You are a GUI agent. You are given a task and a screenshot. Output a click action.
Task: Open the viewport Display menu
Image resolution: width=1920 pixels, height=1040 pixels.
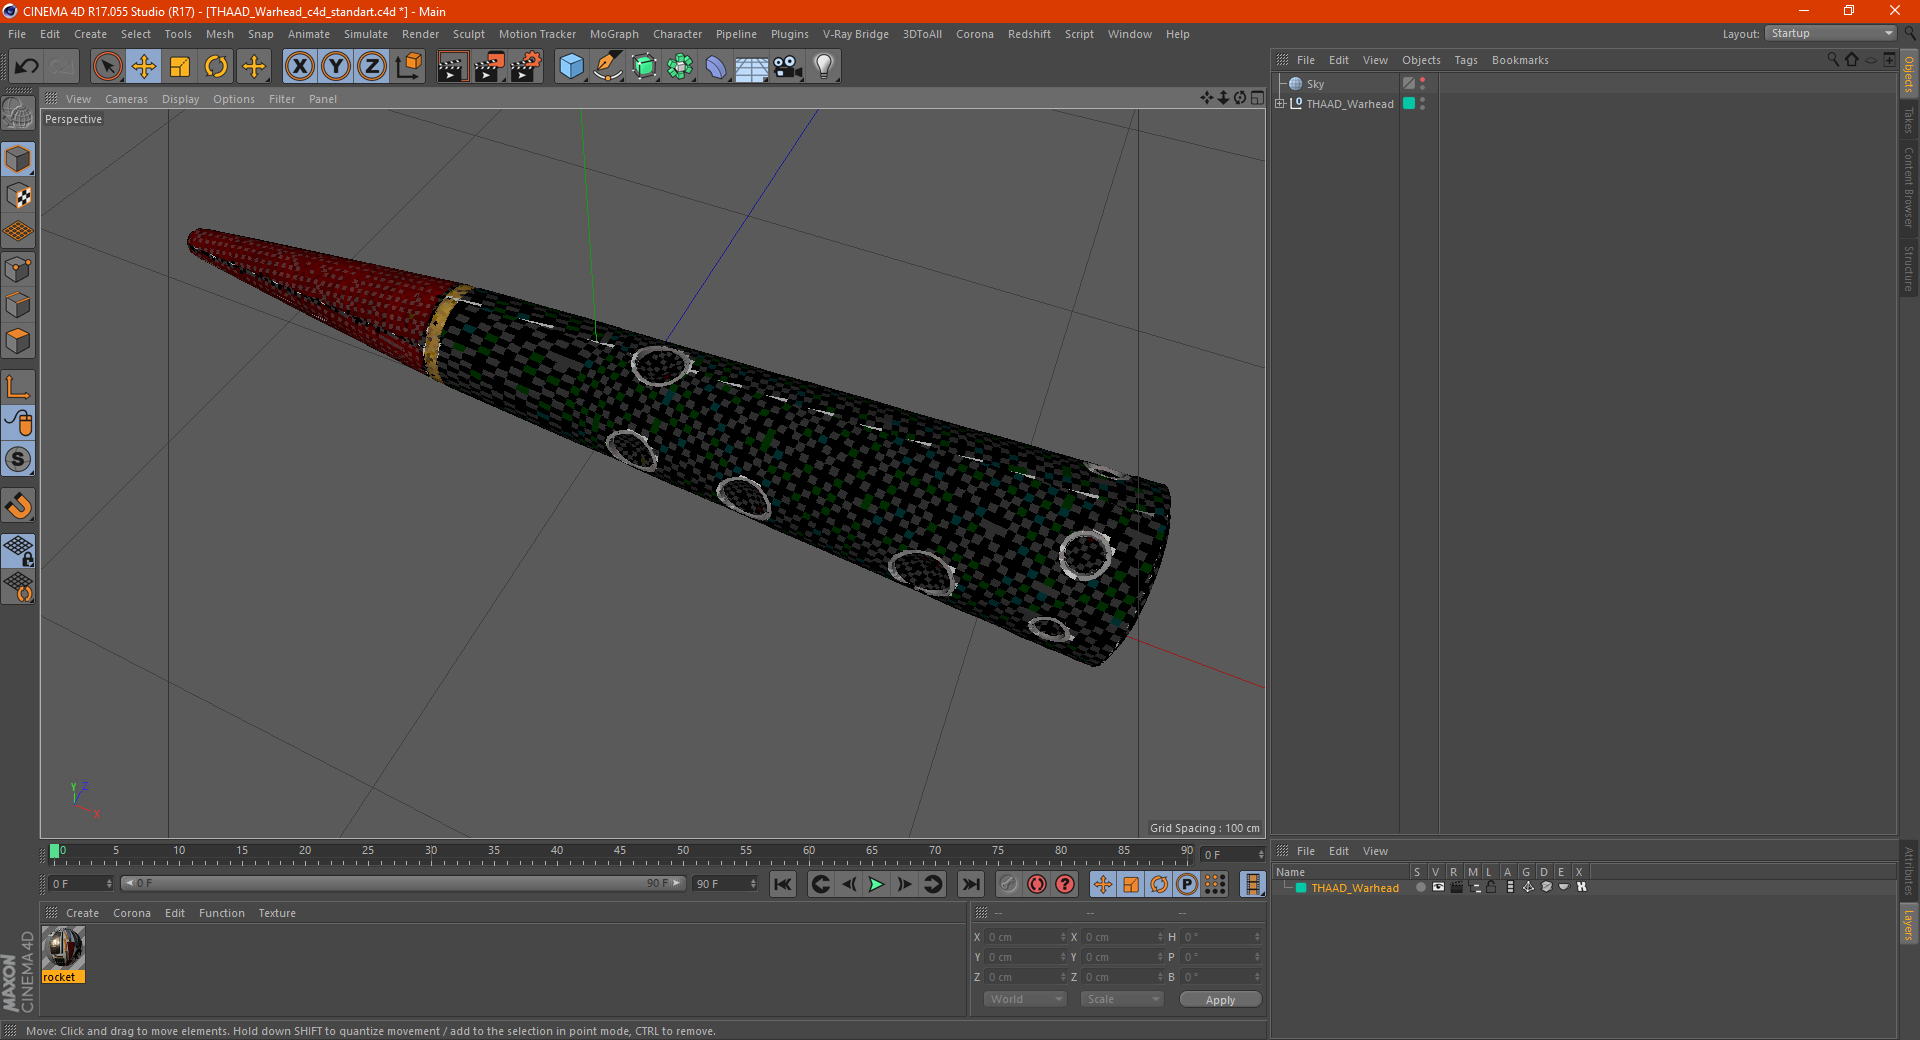[x=180, y=99]
